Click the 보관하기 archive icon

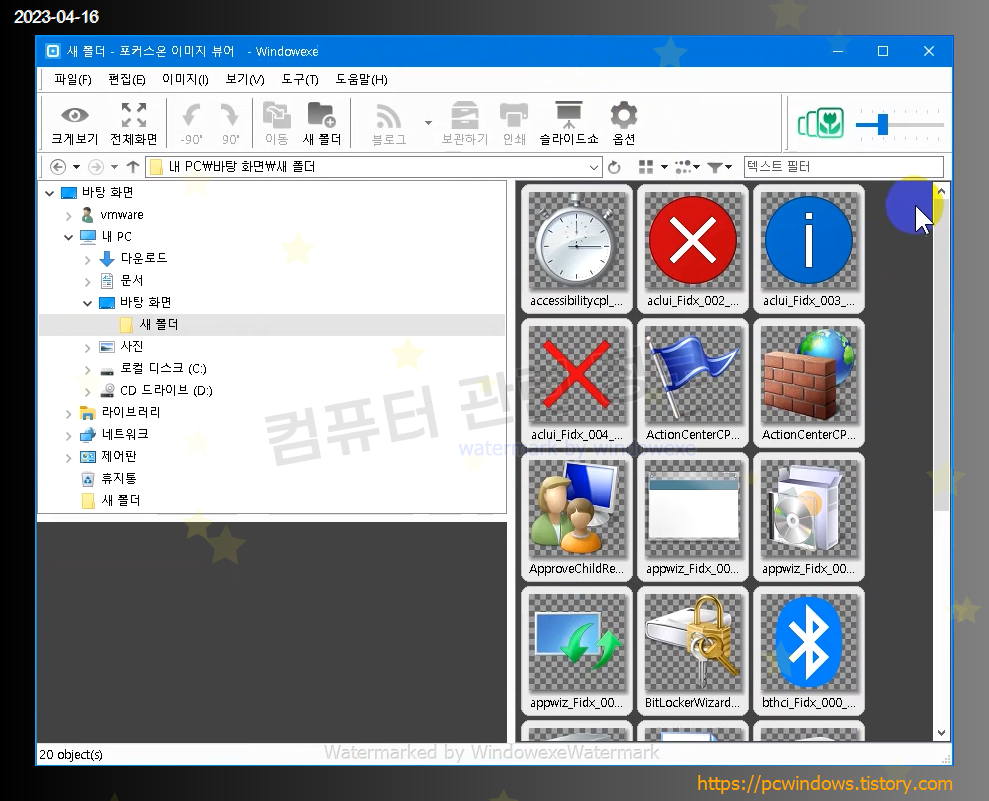click(465, 124)
